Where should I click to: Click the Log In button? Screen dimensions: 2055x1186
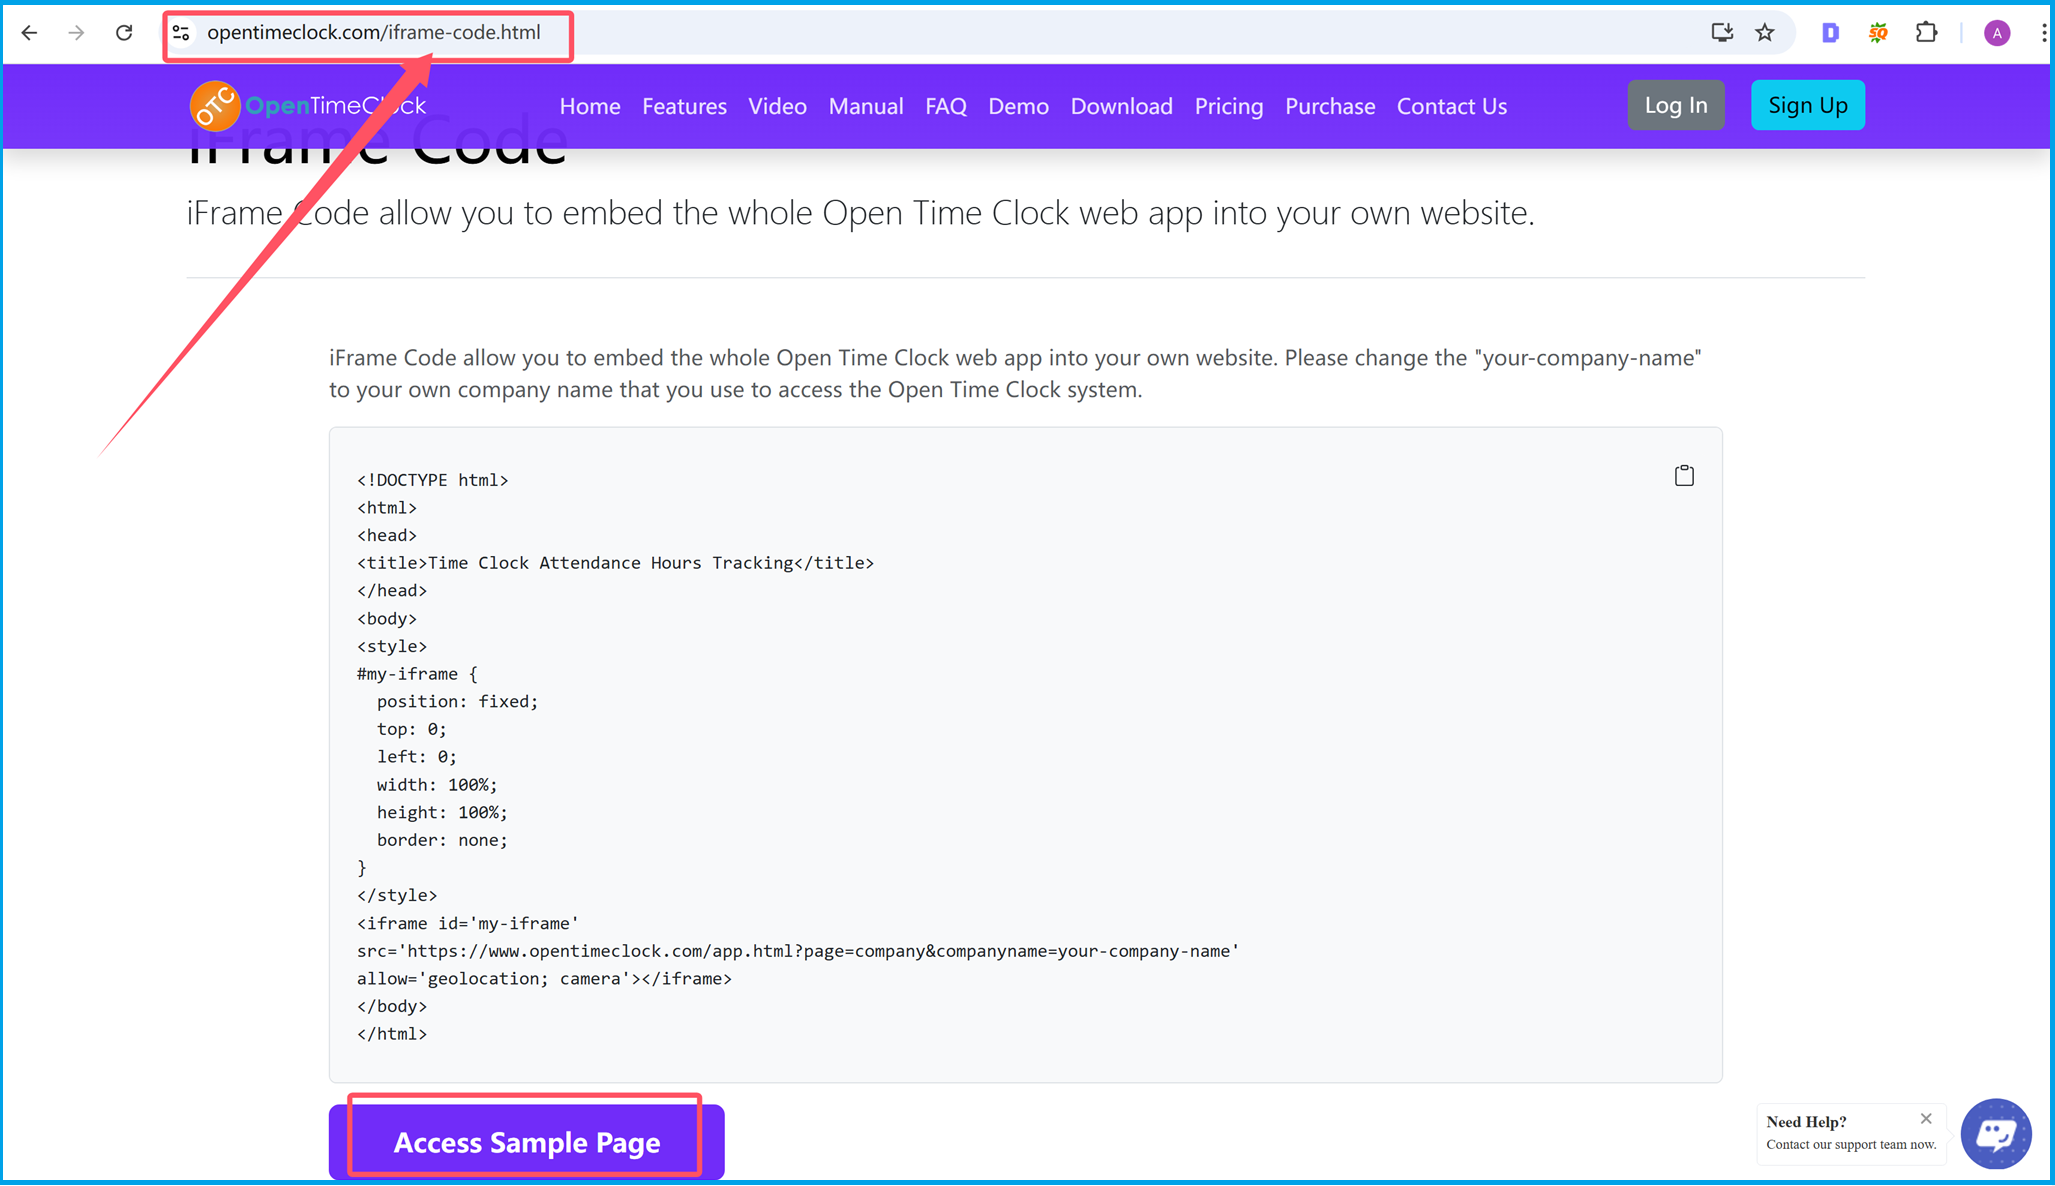coord(1675,105)
